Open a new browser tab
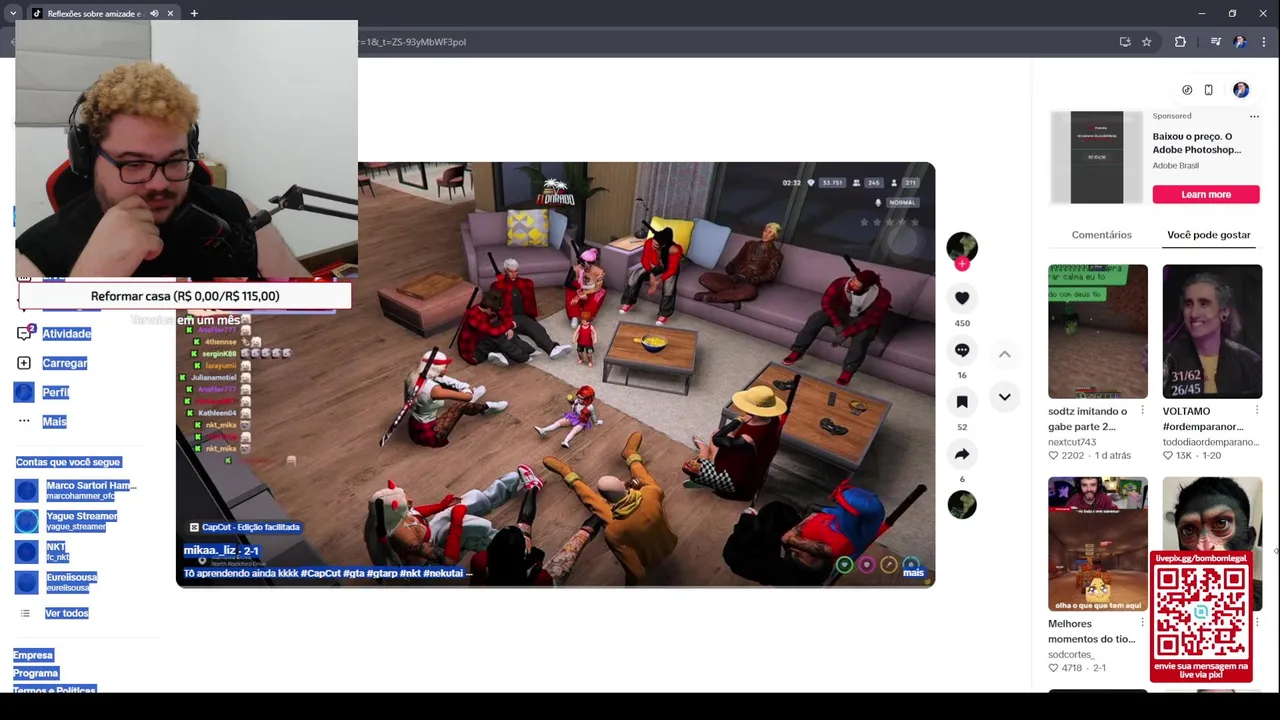The height and width of the screenshot is (720, 1280). 194,14
